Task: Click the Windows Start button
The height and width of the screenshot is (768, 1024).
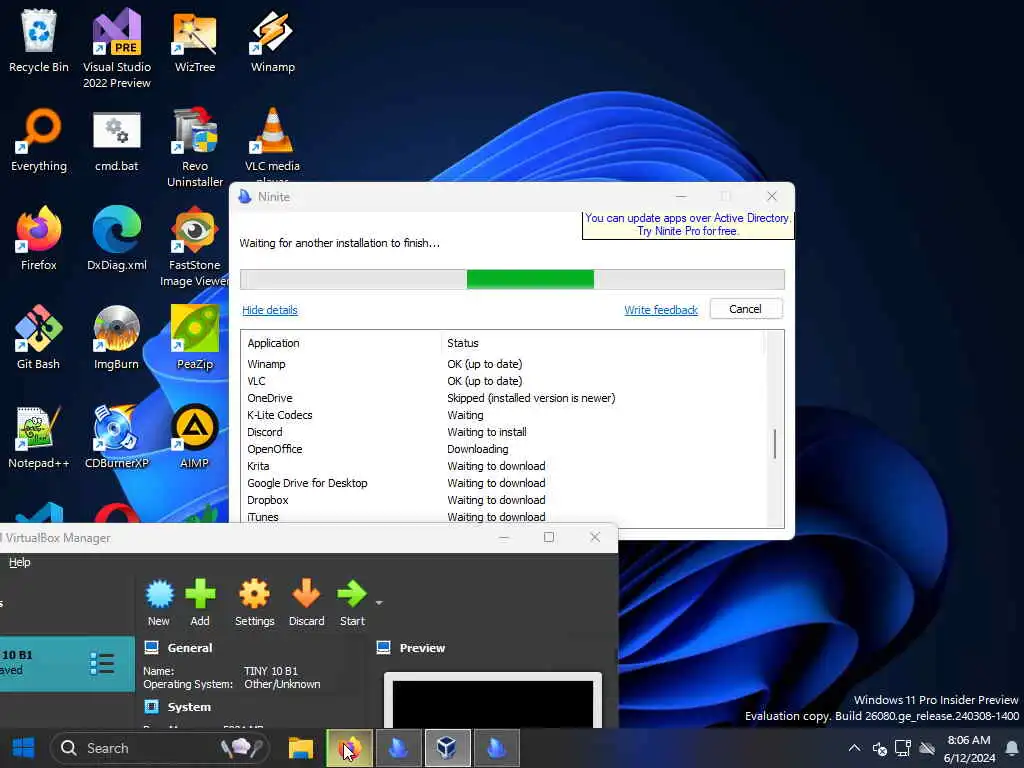Action: 24,748
